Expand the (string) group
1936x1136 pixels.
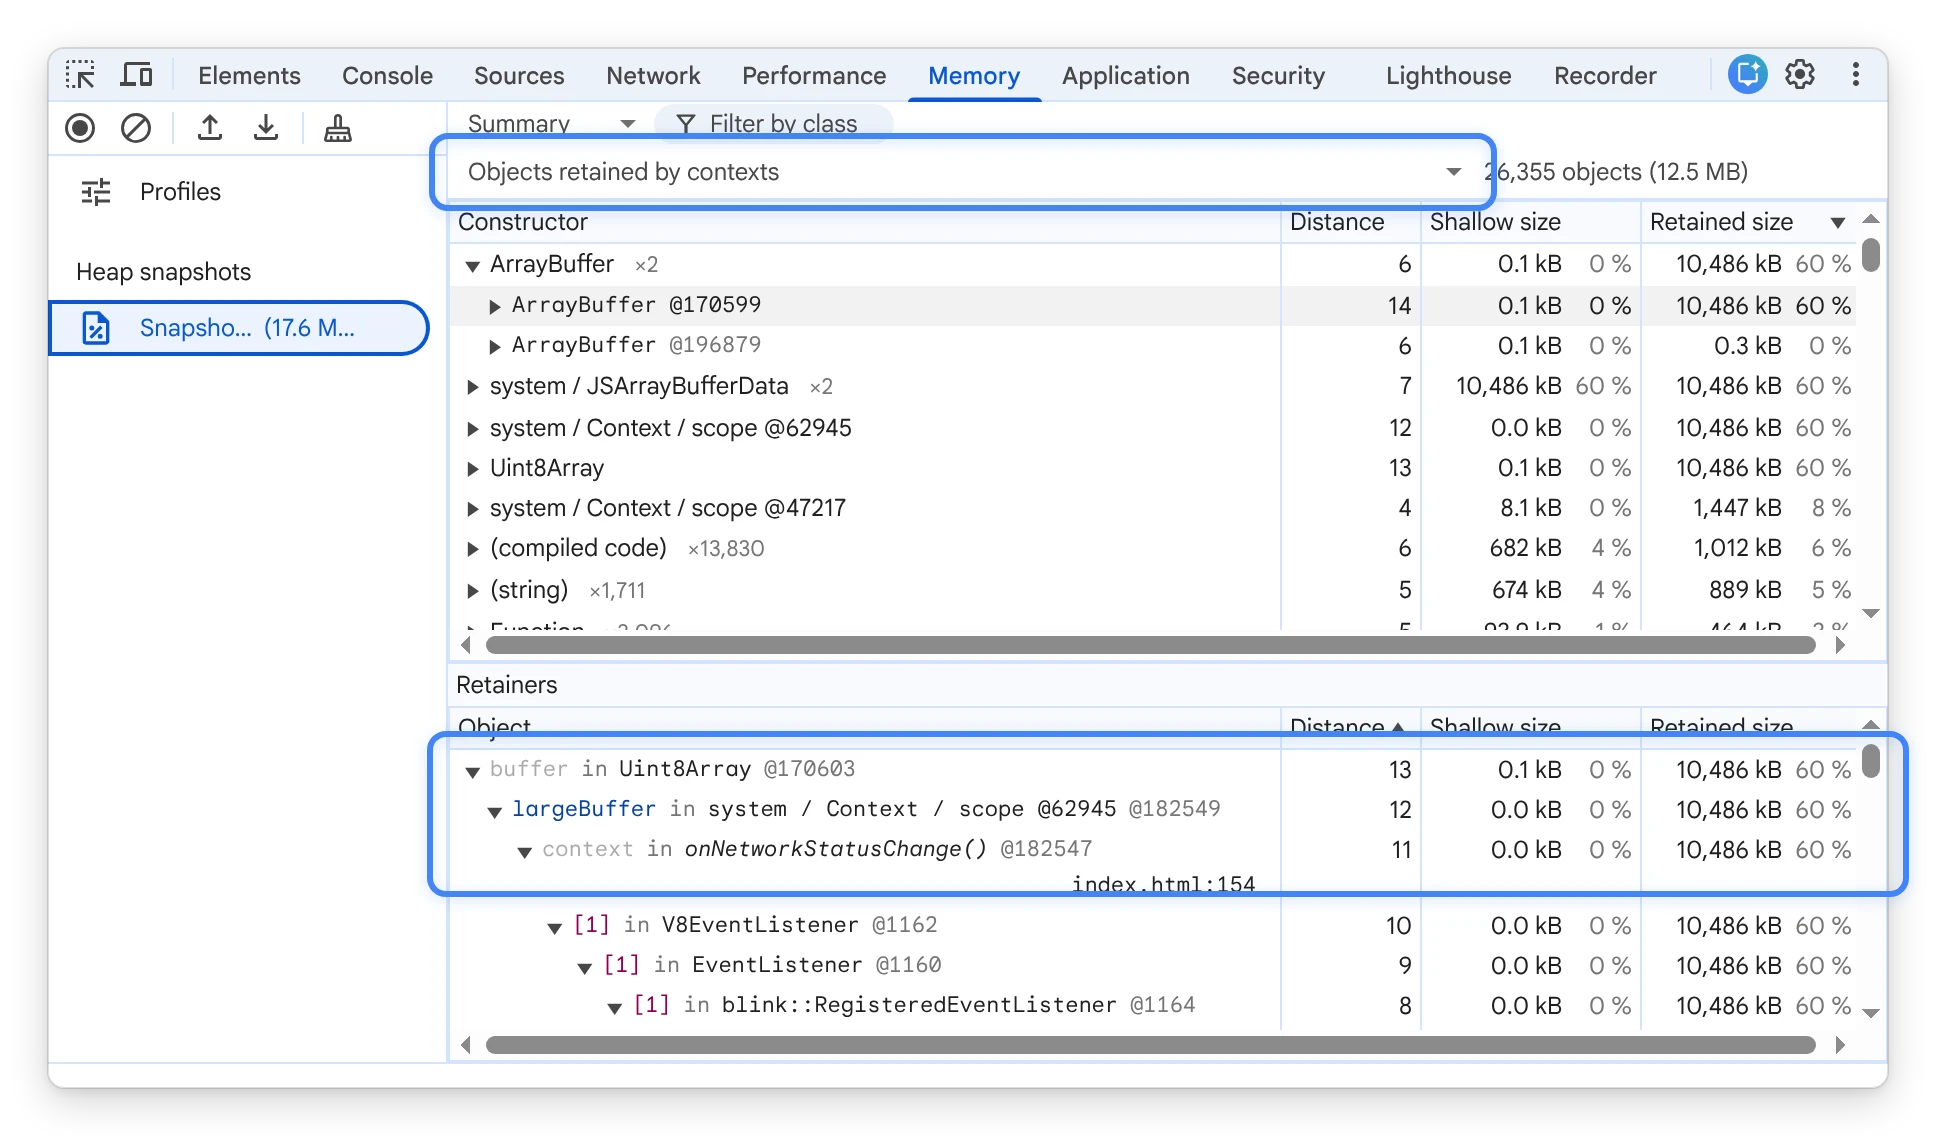(x=472, y=591)
